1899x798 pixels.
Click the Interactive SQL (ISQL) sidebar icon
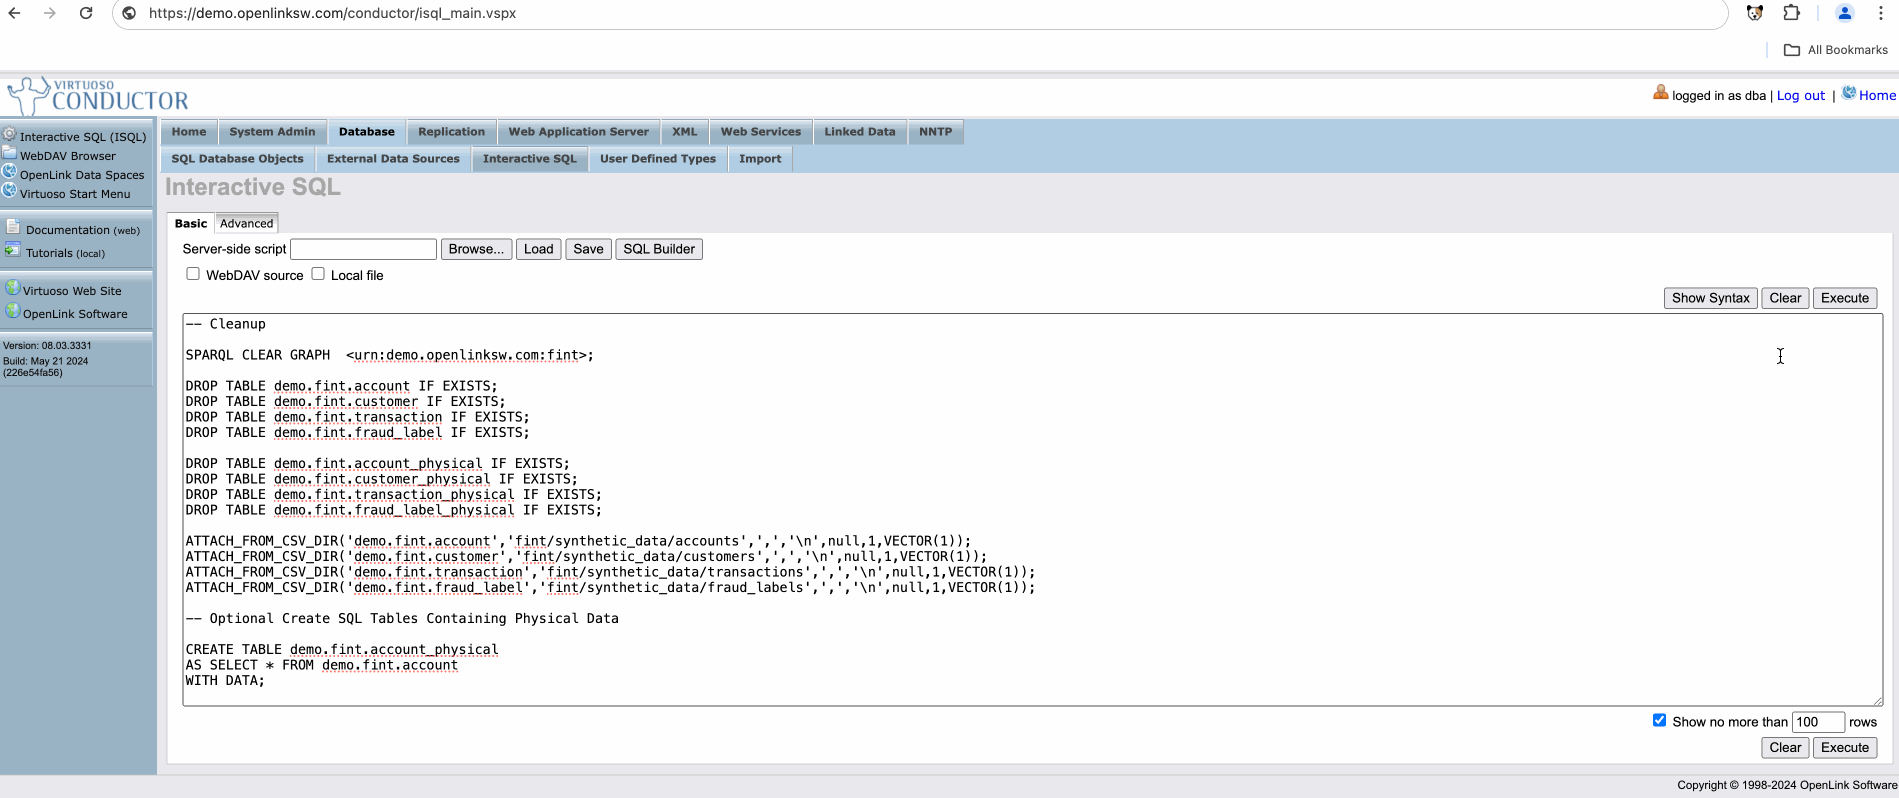pos(9,134)
